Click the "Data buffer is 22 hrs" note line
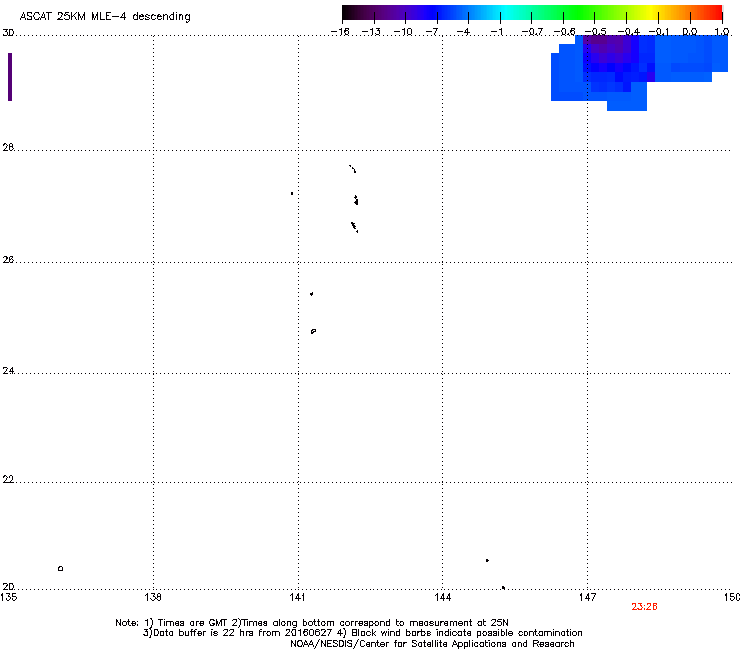This screenshot has width=740, height=650. pyautogui.click(x=362, y=633)
